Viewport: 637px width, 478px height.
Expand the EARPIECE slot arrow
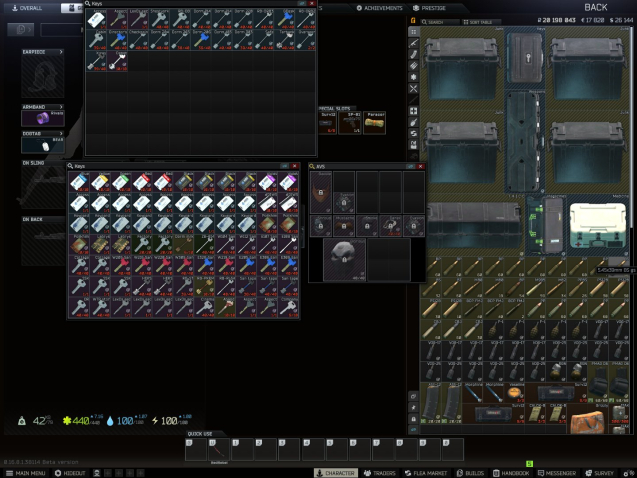pos(61,52)
